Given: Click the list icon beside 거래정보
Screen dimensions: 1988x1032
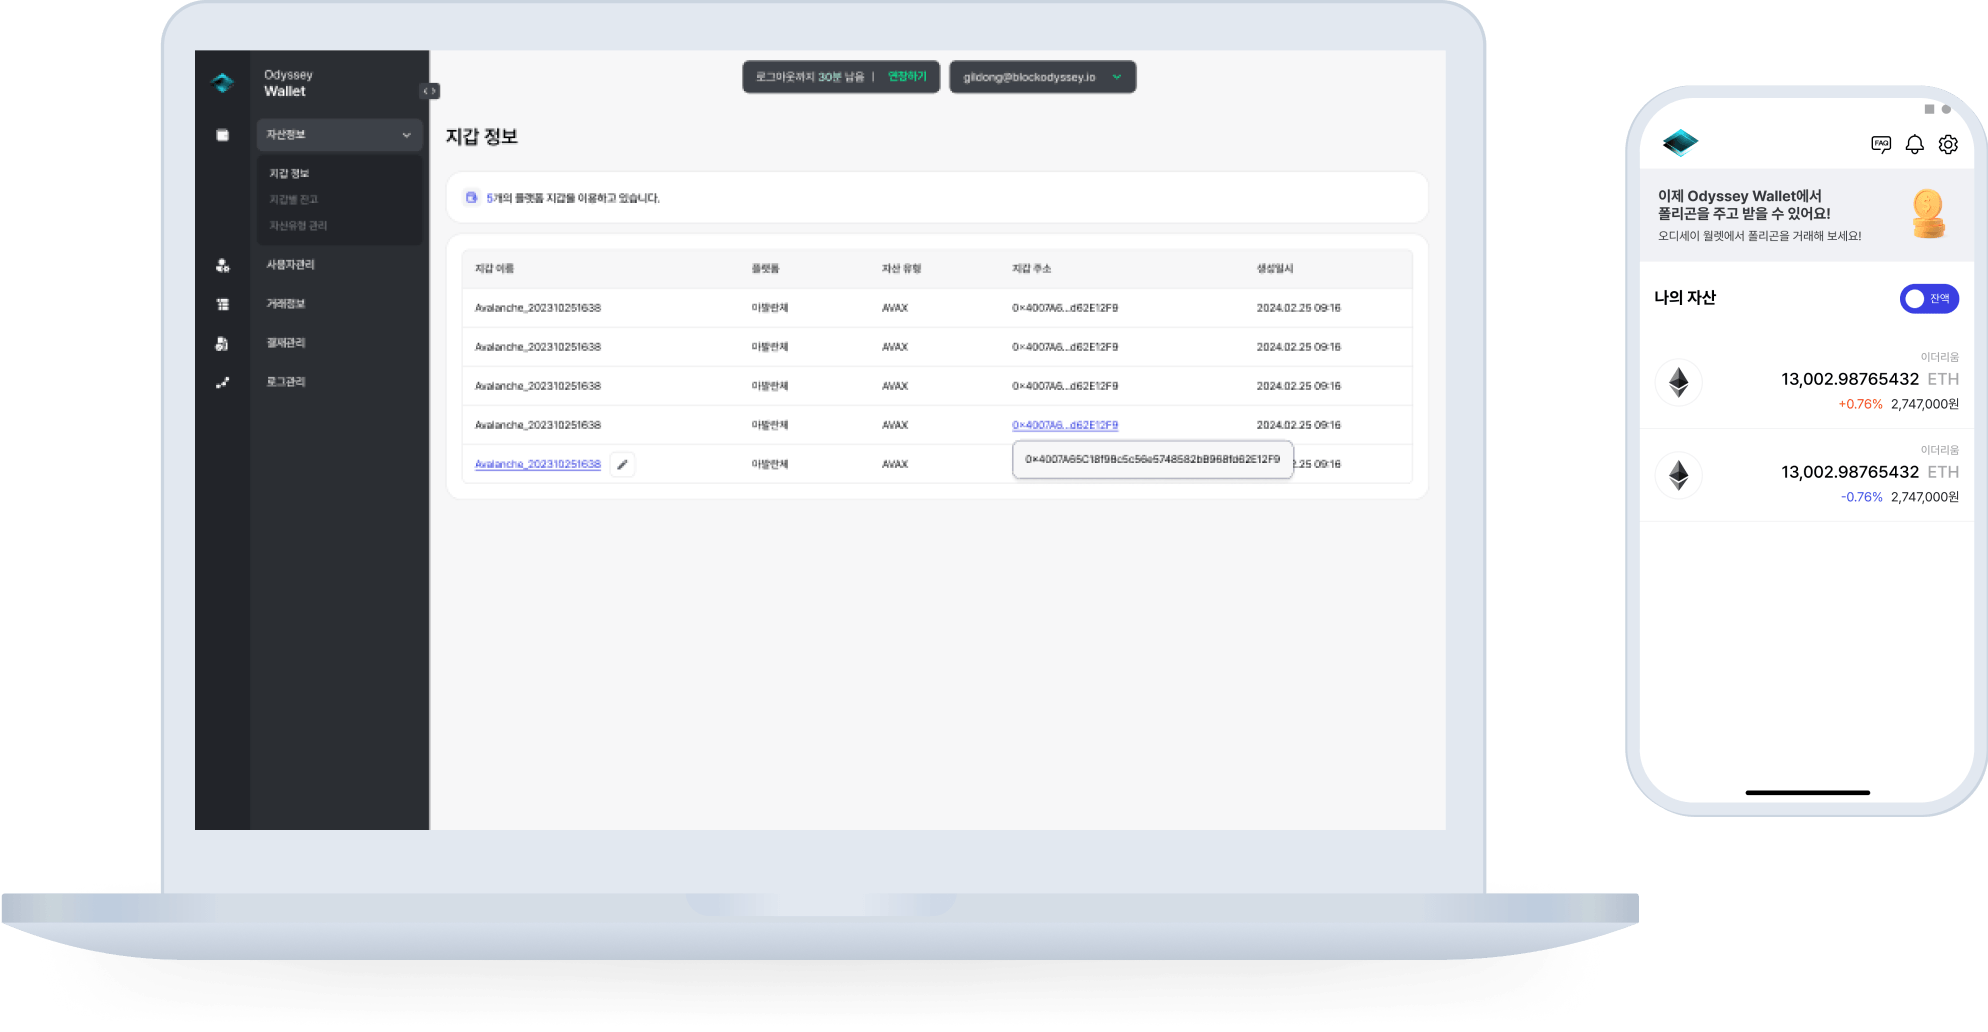Looking at the screenshot, I should click(223, 304).
